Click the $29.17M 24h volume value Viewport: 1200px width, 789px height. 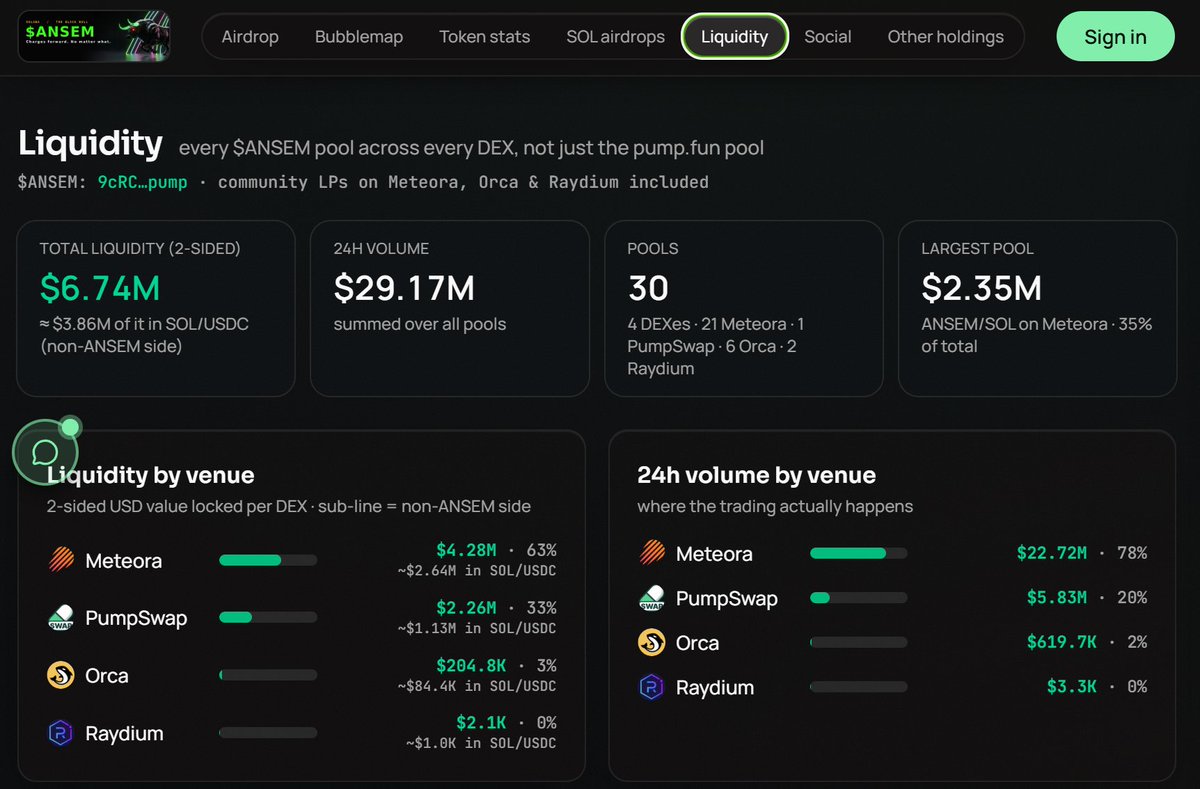coord(404,289)
